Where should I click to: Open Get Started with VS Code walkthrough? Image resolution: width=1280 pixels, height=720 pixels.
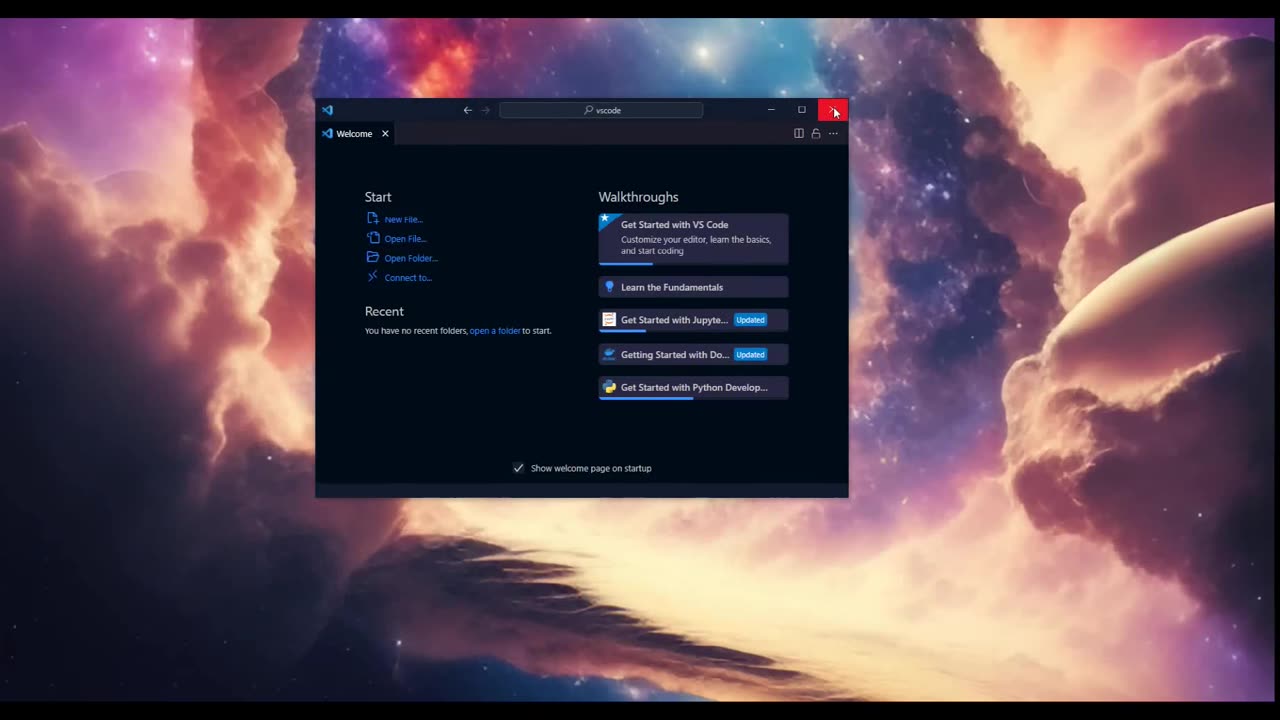pyautogui.click(x=693, y=239)
